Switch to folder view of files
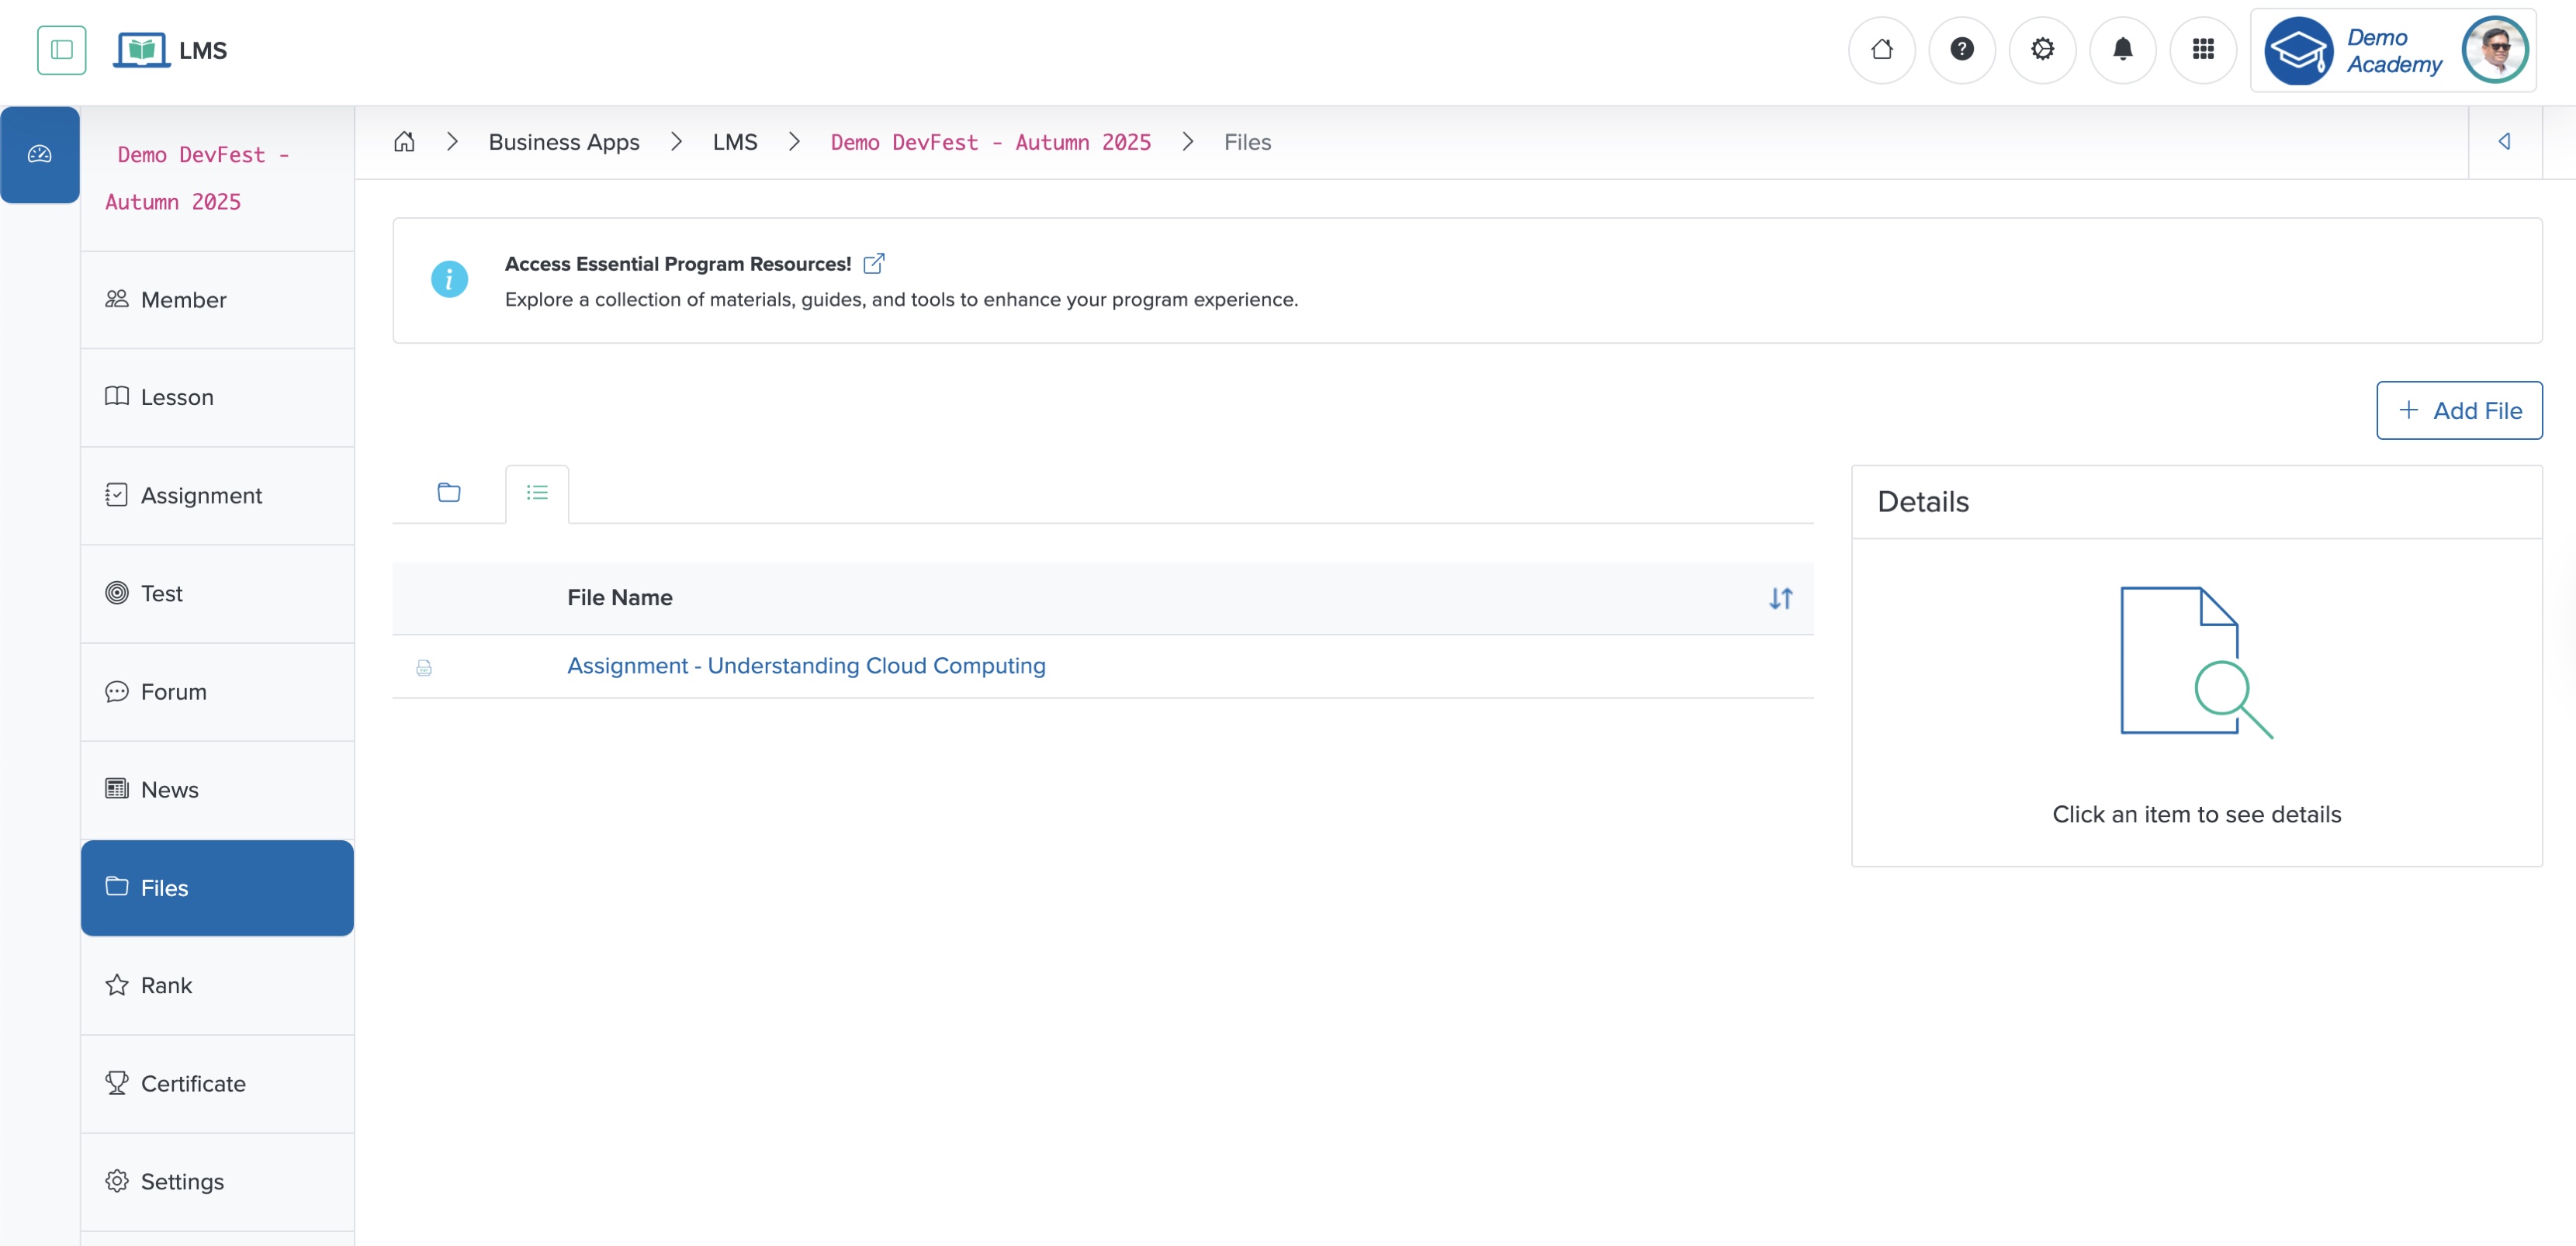This screenshot has width=2576, height=1246. click(x=448, y=492)
